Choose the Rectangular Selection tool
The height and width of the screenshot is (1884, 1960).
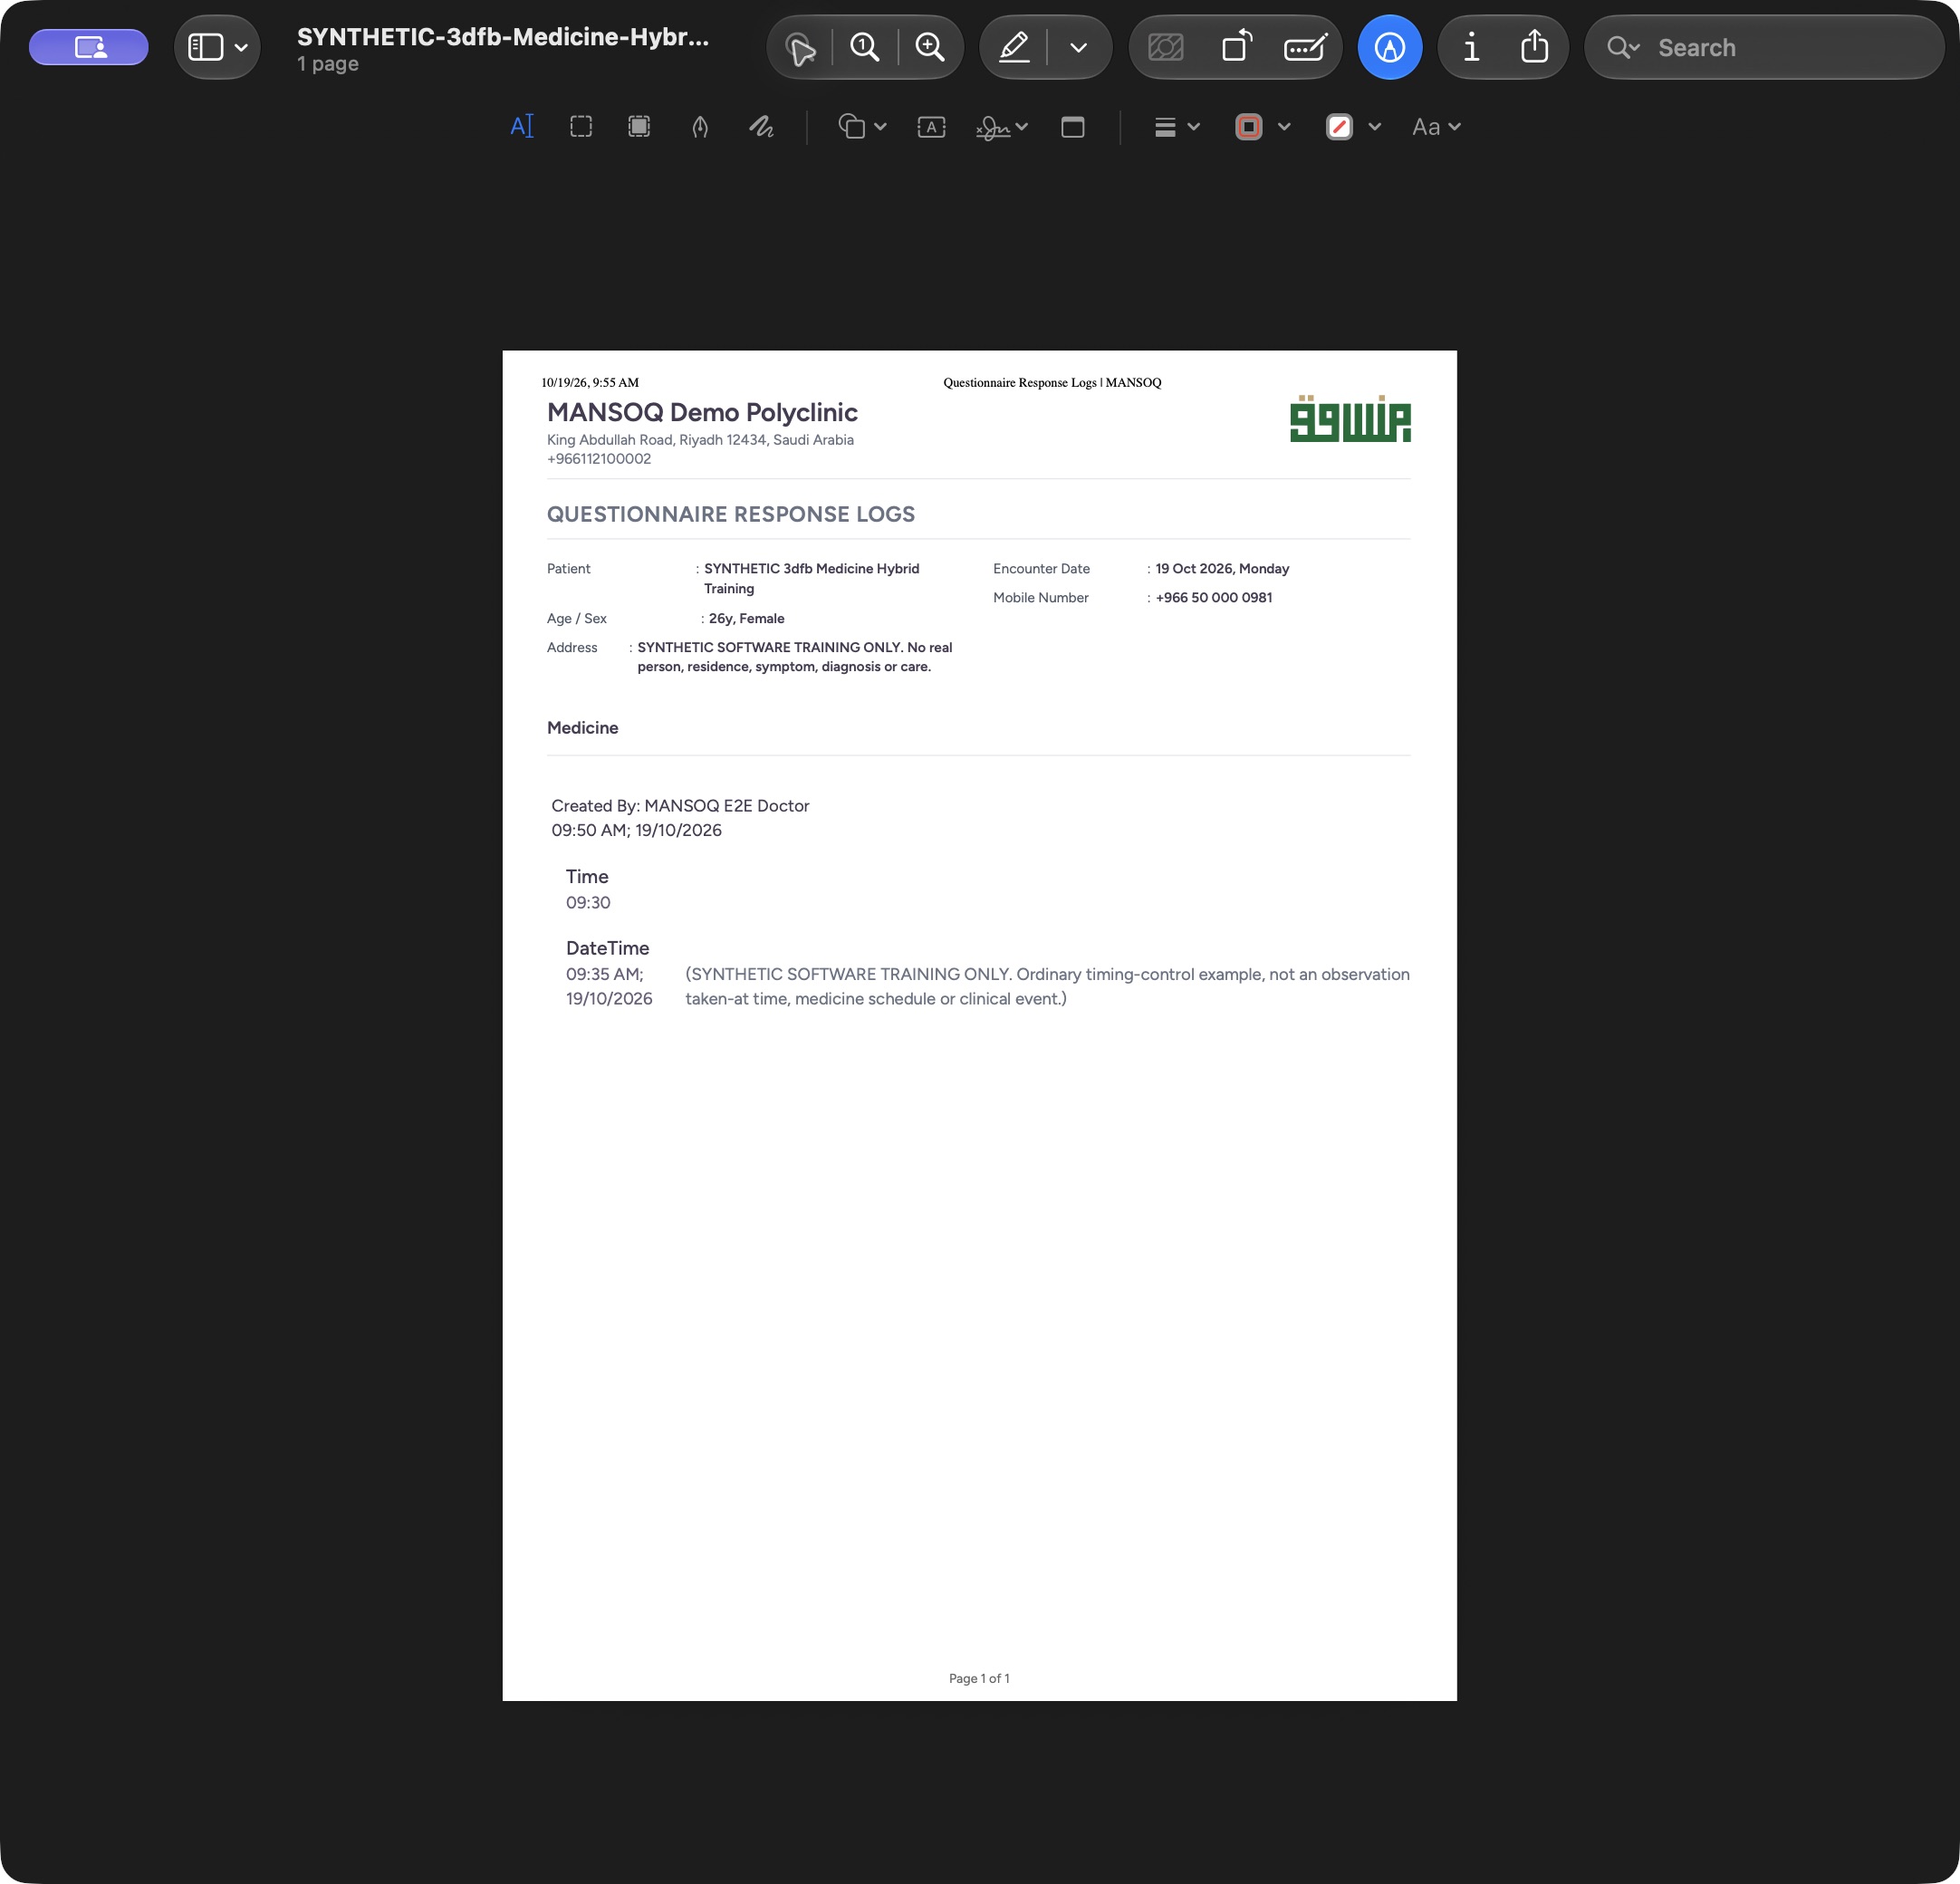581,127
